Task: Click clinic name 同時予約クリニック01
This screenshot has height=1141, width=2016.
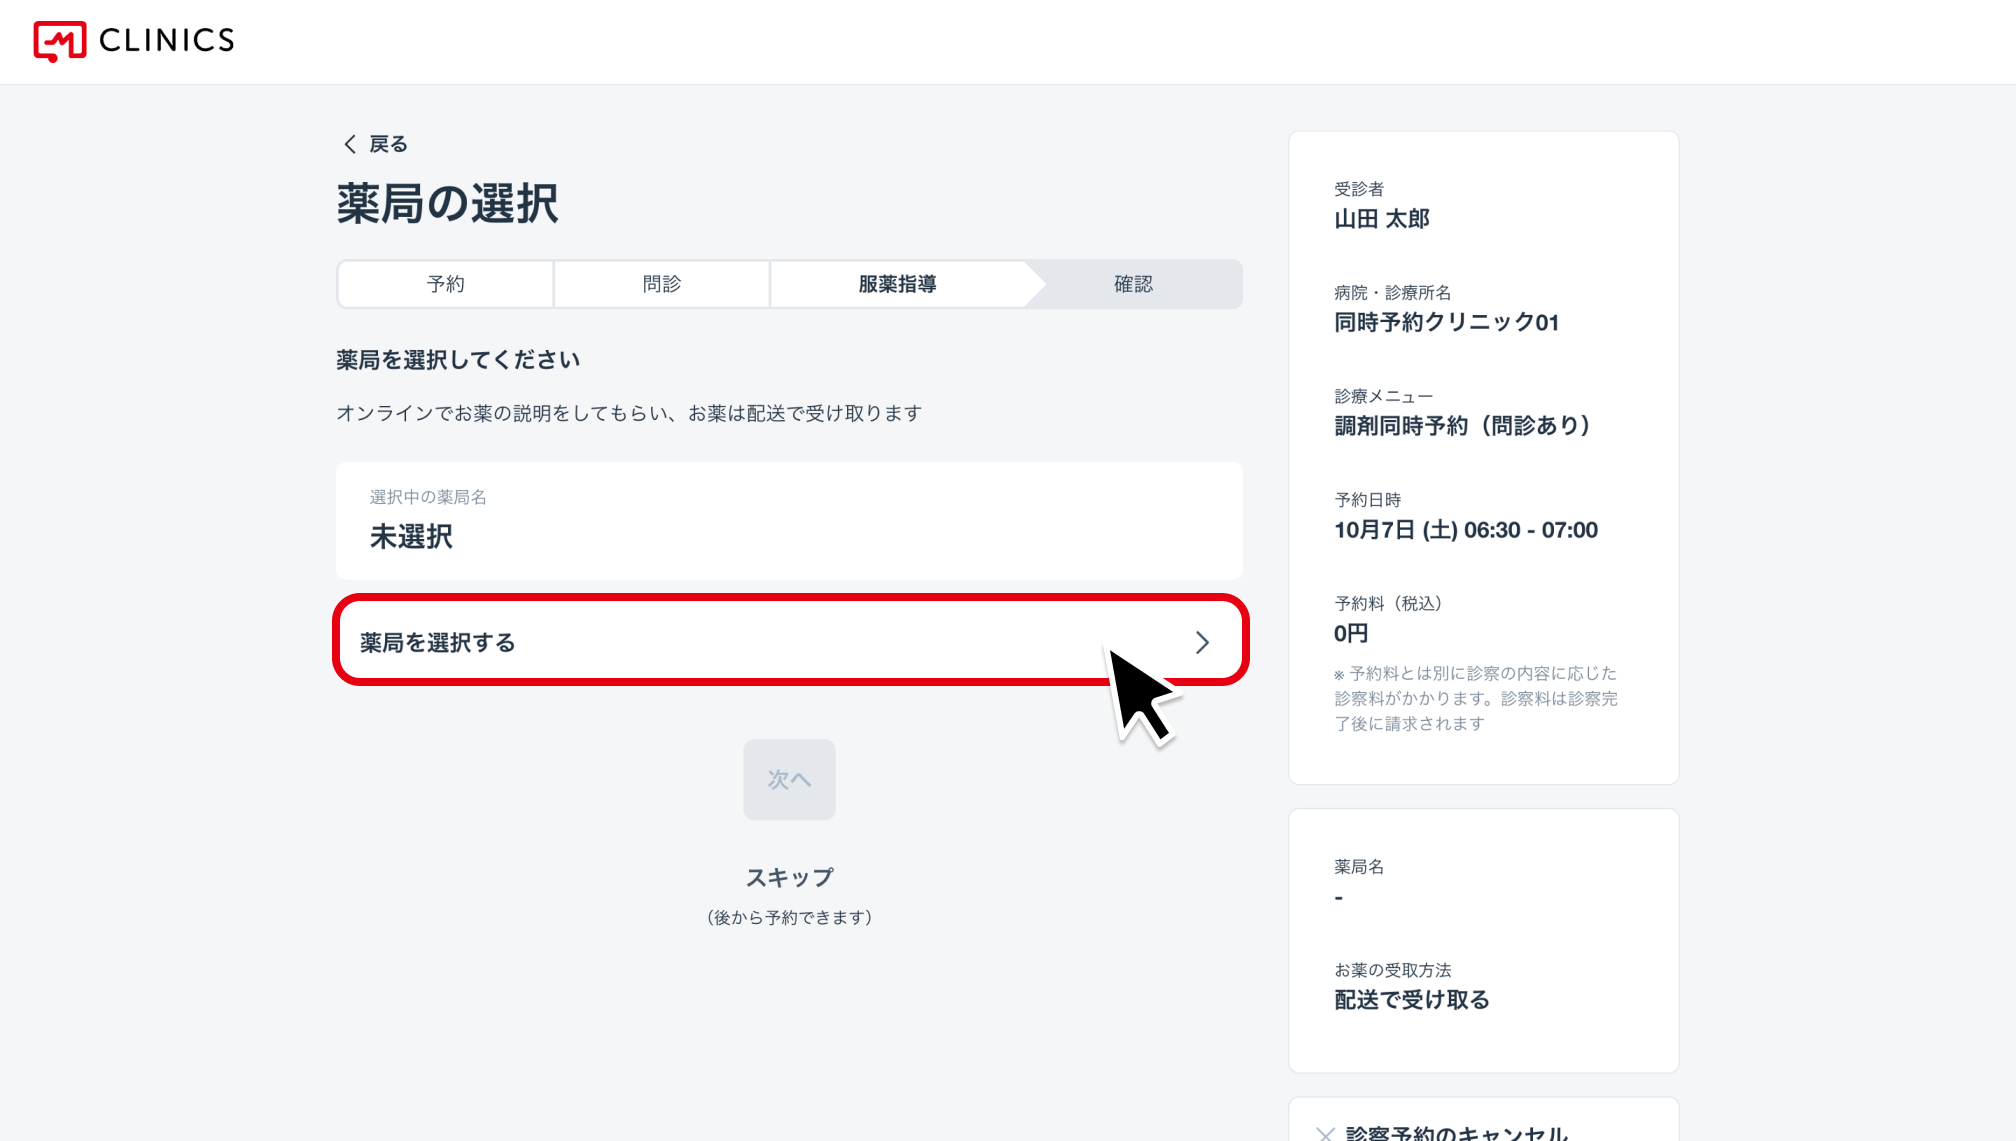Action: point(1446,322)
